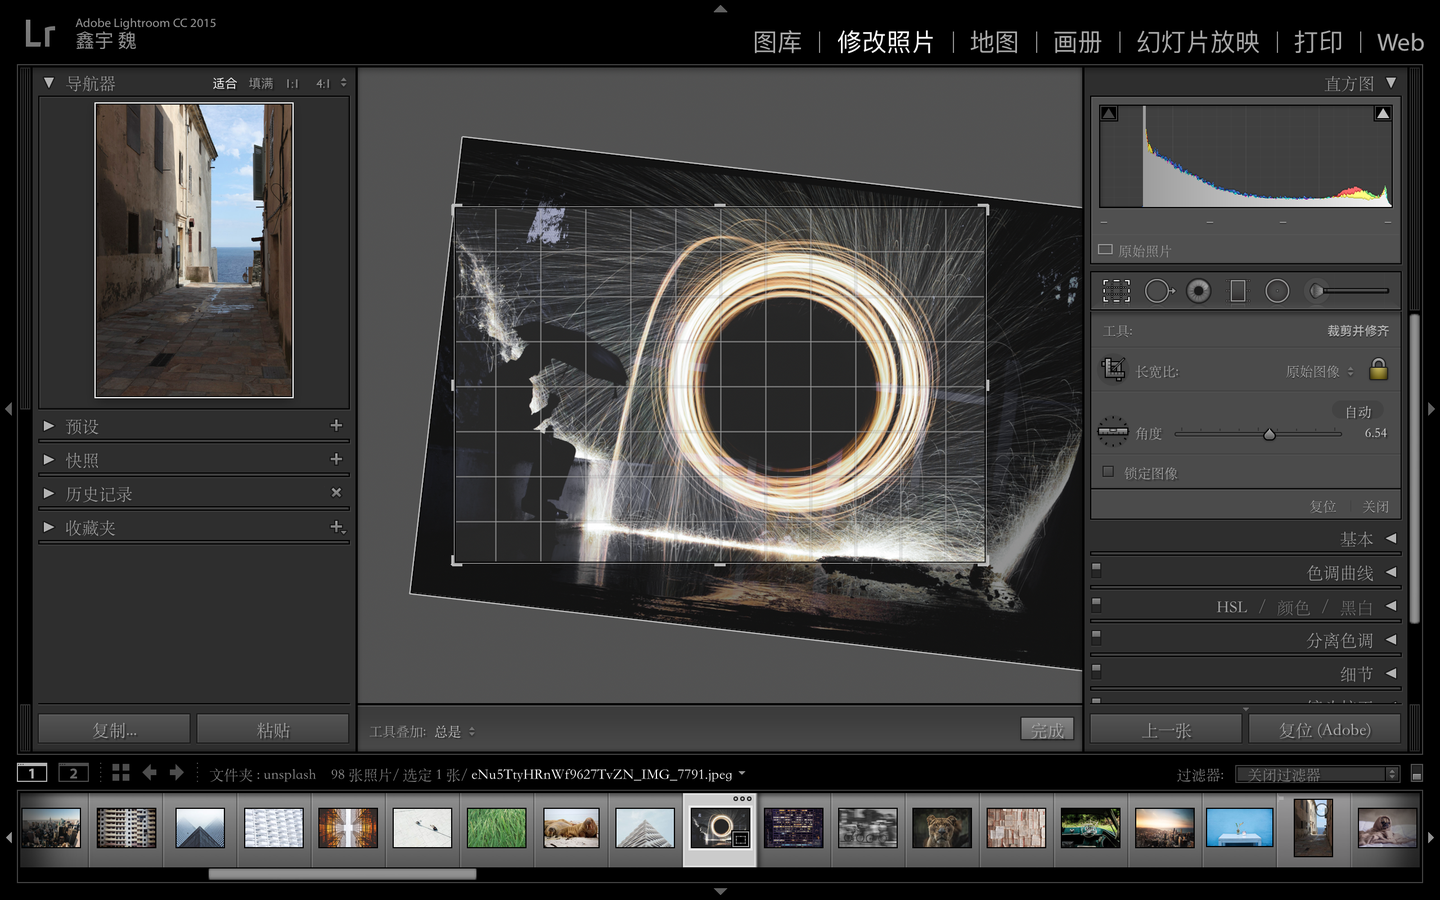This screenshot has height=900, width=1440.
Task: Toggle highlight clipping indicator in histogram
Action: [1383, 114]
